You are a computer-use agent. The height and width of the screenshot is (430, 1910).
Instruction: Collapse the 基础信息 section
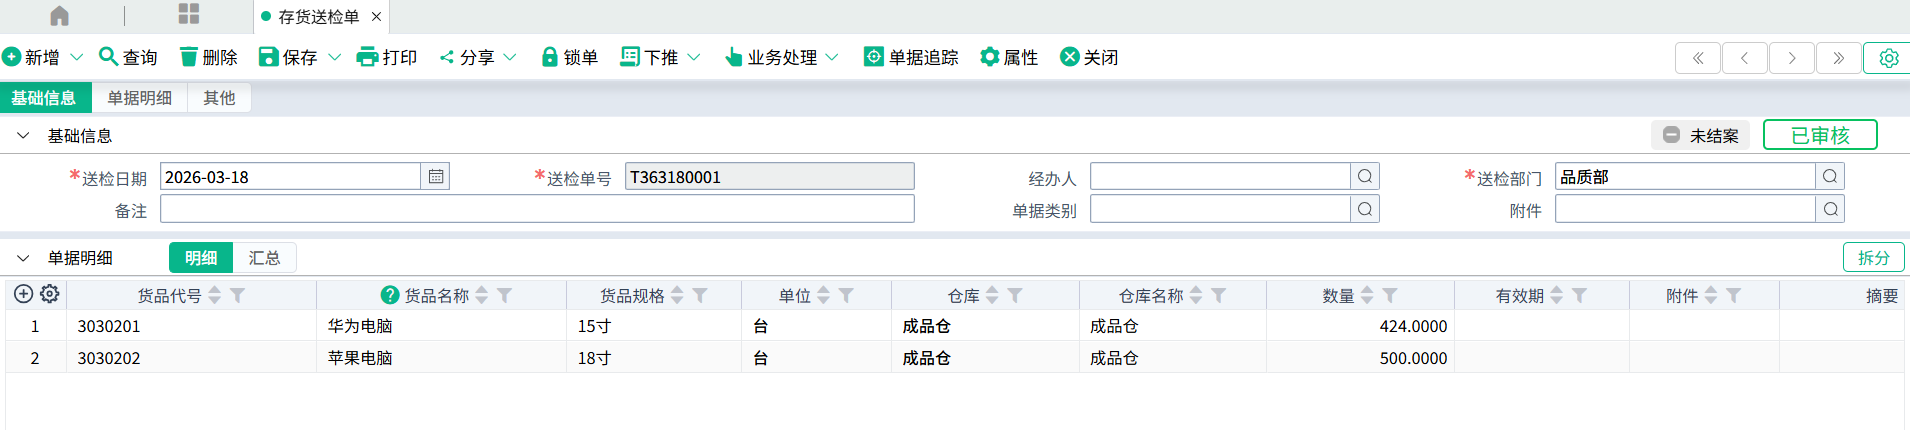23,135
